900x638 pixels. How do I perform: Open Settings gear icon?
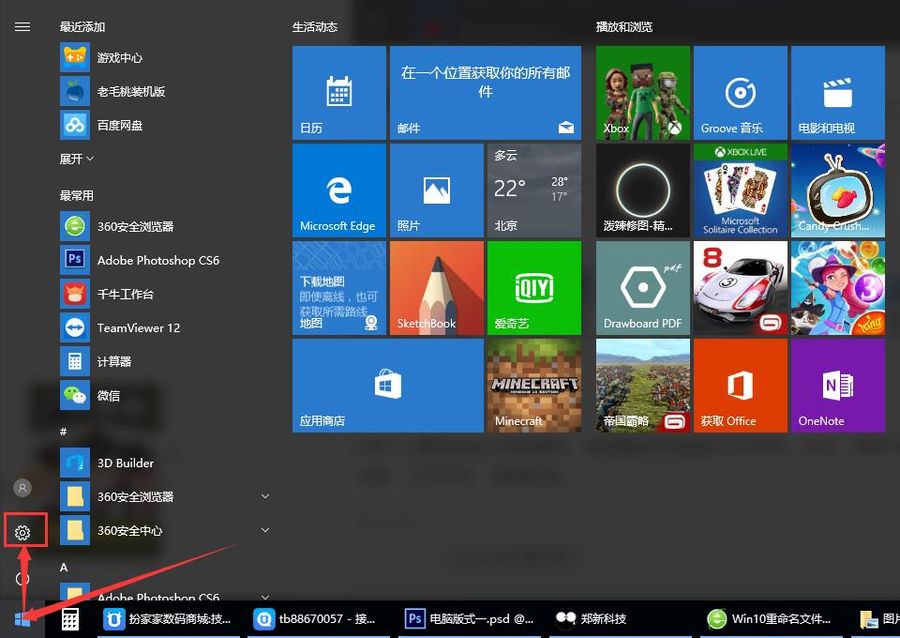click(22, 532)
